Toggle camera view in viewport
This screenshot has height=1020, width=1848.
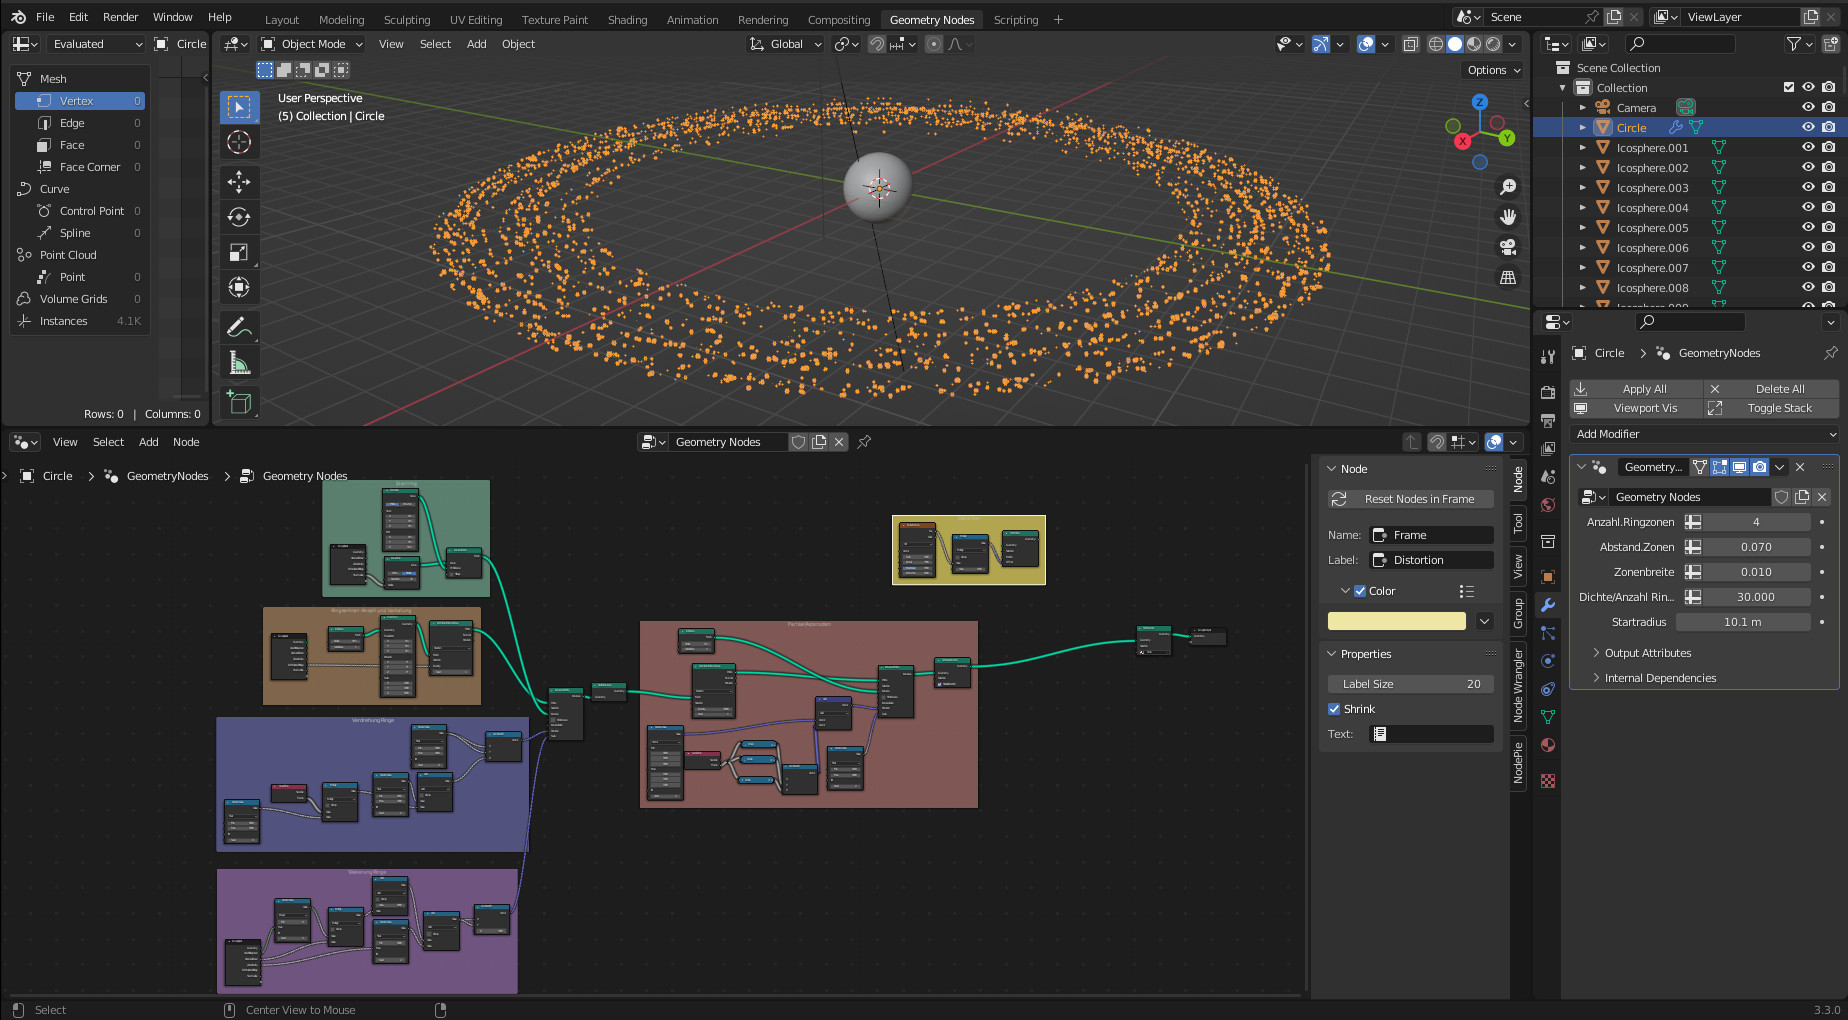coord(1508,247)
